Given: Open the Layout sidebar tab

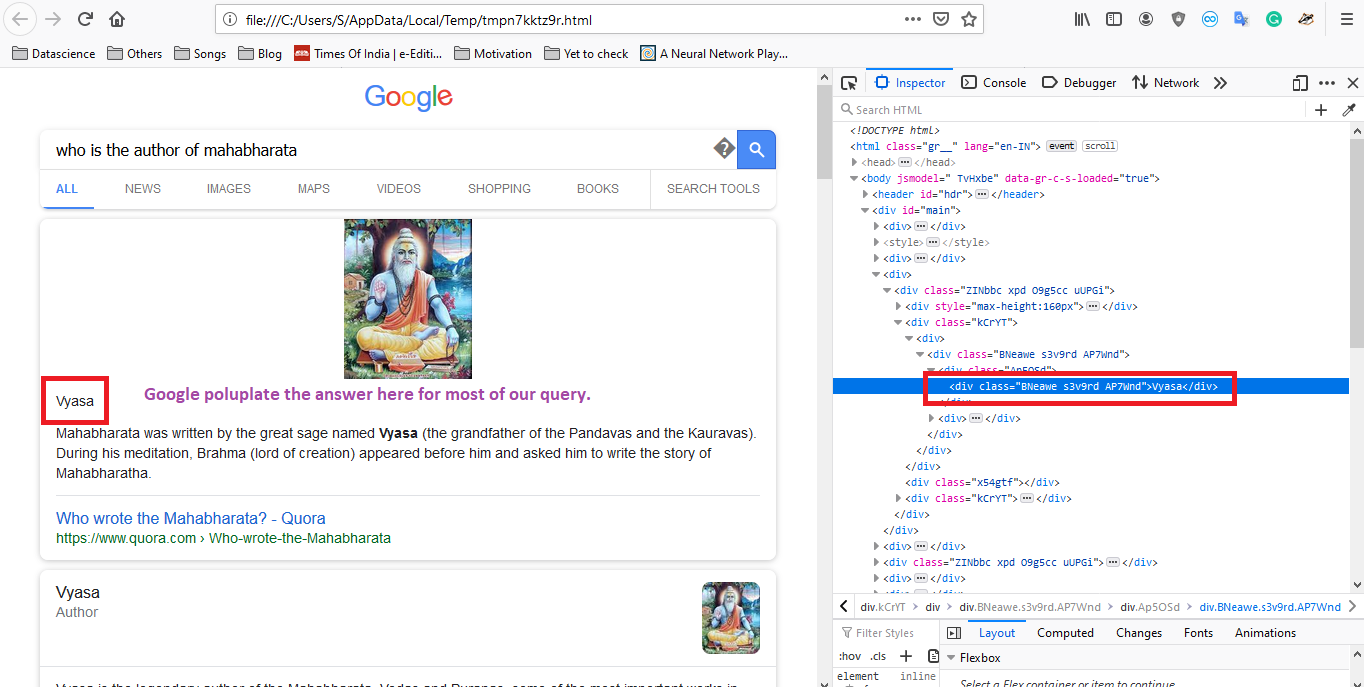Looking at the screenshot, I should [x=997, y=633].
